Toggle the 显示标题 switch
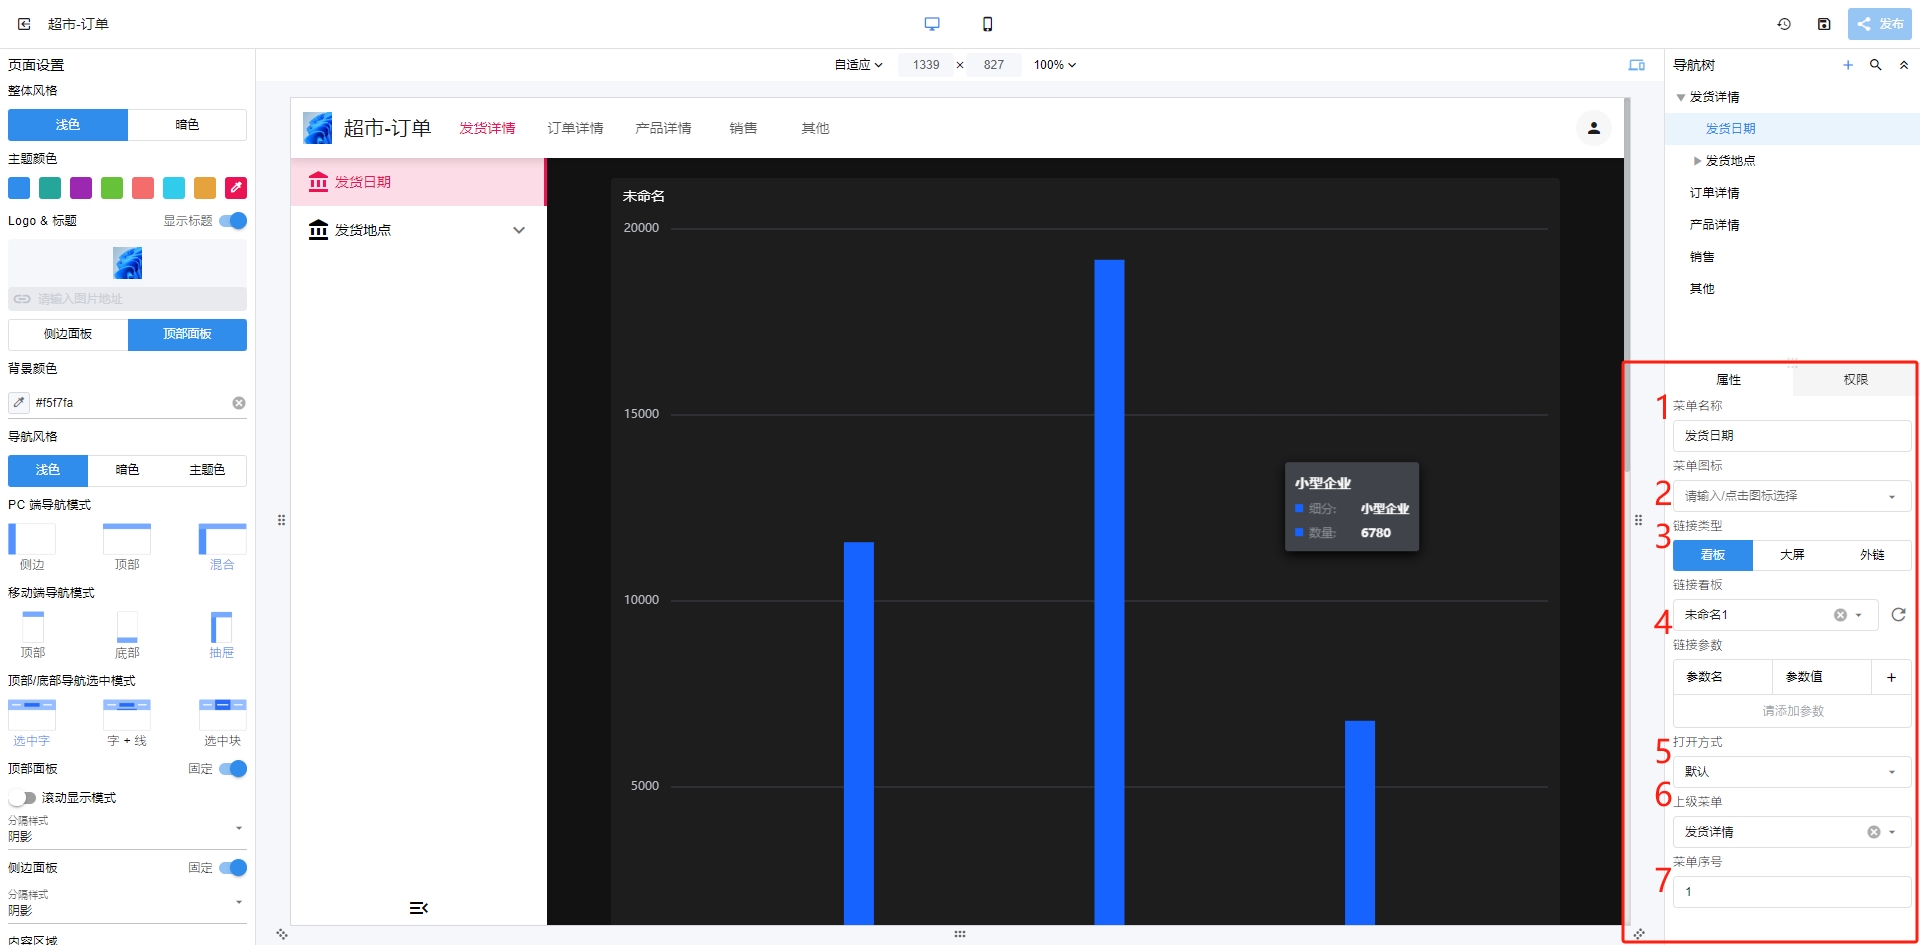1920x945 pixels. coord(233,221)
